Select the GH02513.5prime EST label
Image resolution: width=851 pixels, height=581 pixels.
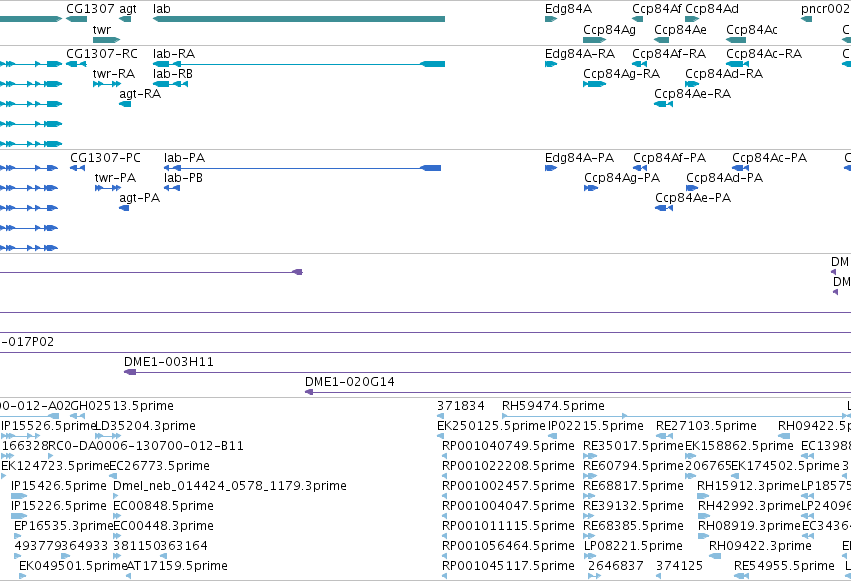[x=122, y=406]
